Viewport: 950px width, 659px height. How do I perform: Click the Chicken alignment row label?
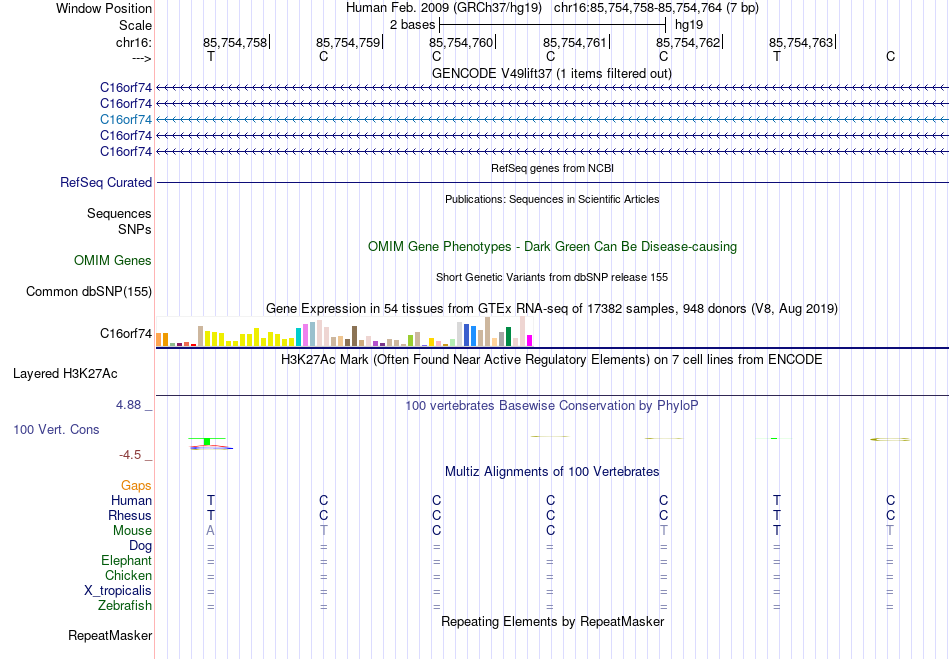128,575
